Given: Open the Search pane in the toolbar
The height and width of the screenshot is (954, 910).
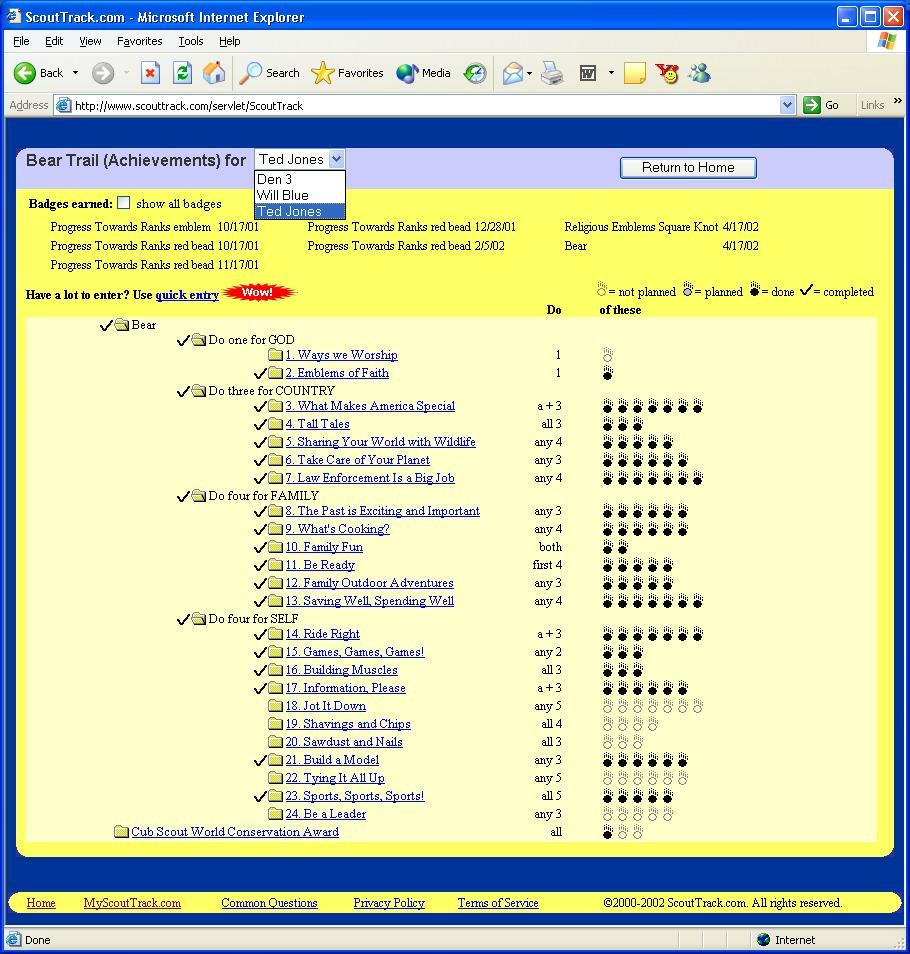Looking at the screenshot, I should click(269, 73).
